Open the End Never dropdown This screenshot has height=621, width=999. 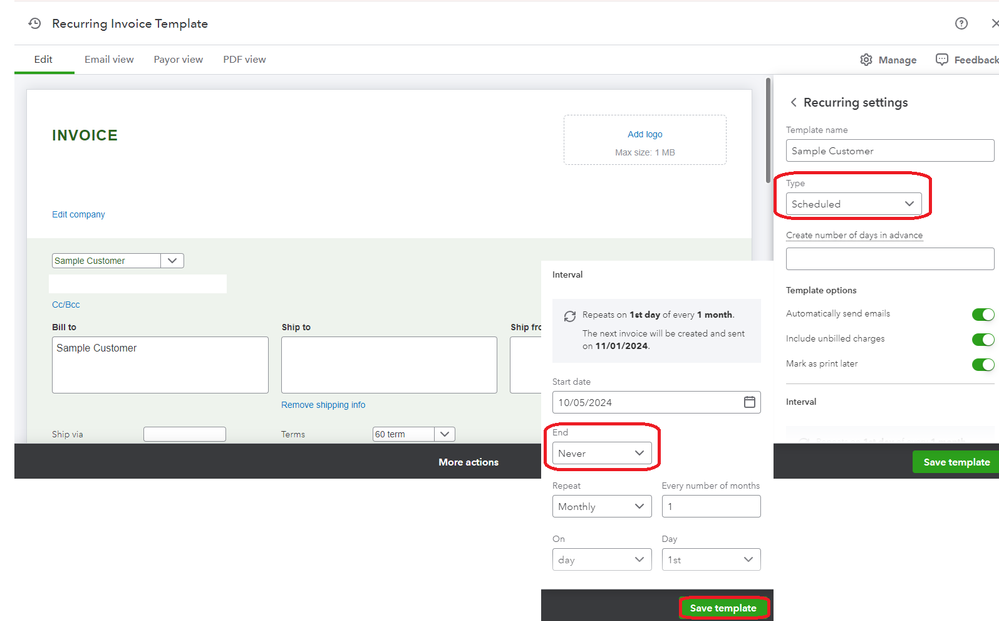(x=601, y=453)
